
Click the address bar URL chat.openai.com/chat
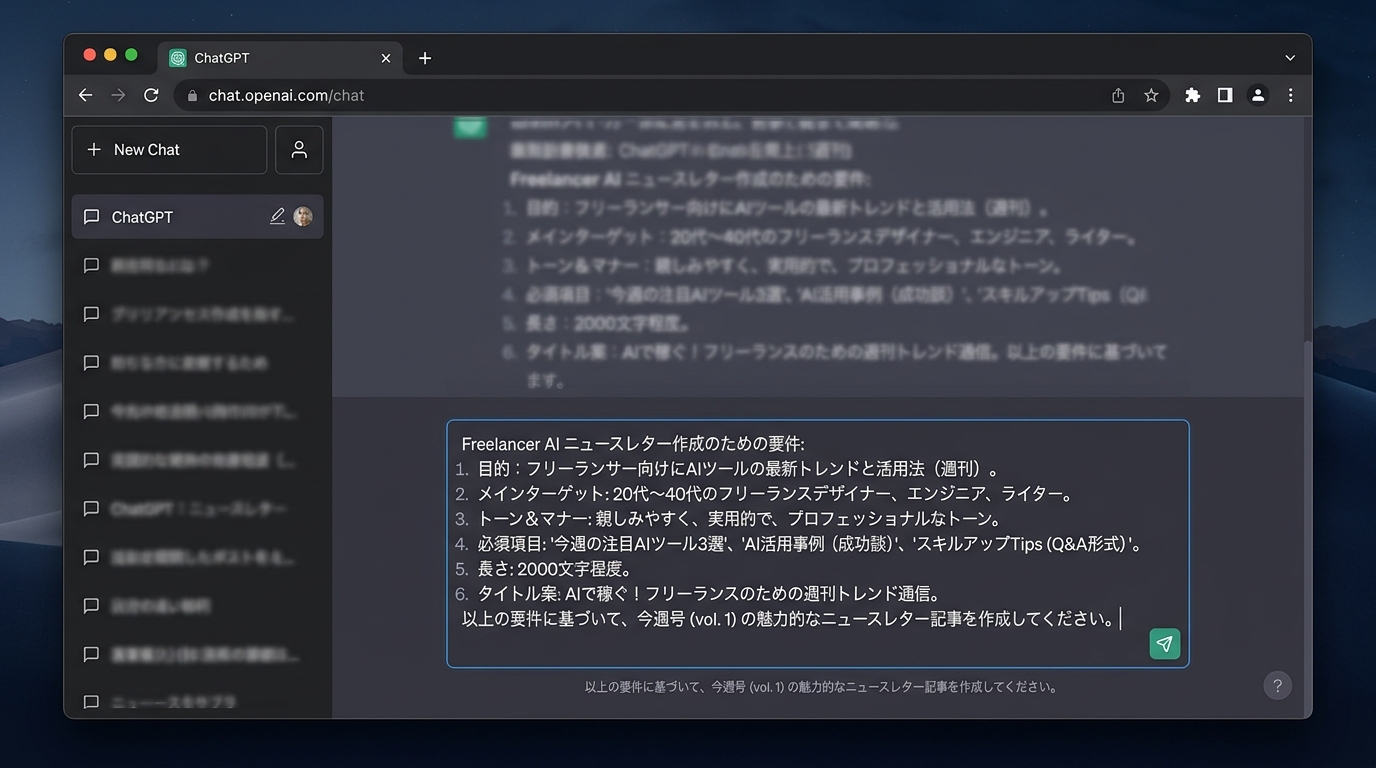[286, 95]
